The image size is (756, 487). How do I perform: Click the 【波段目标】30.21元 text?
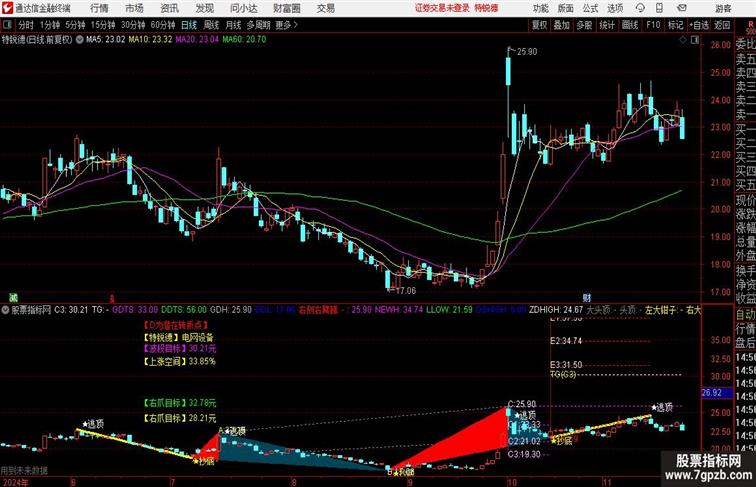point(179,349)
